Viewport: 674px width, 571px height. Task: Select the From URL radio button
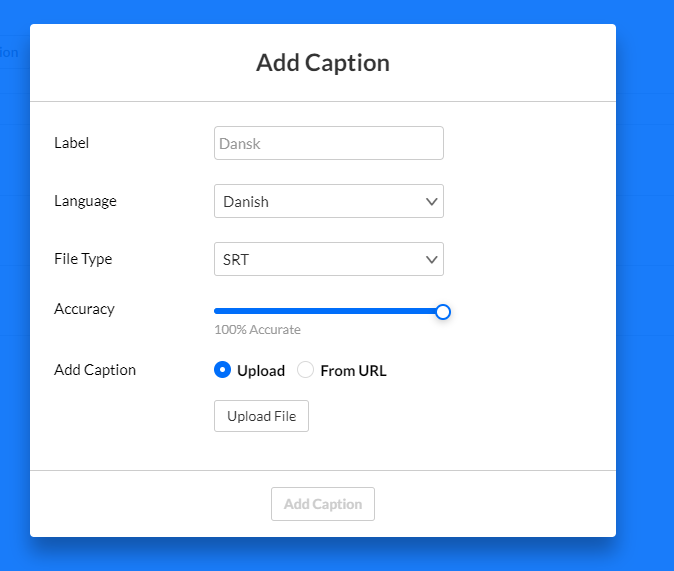305,370
